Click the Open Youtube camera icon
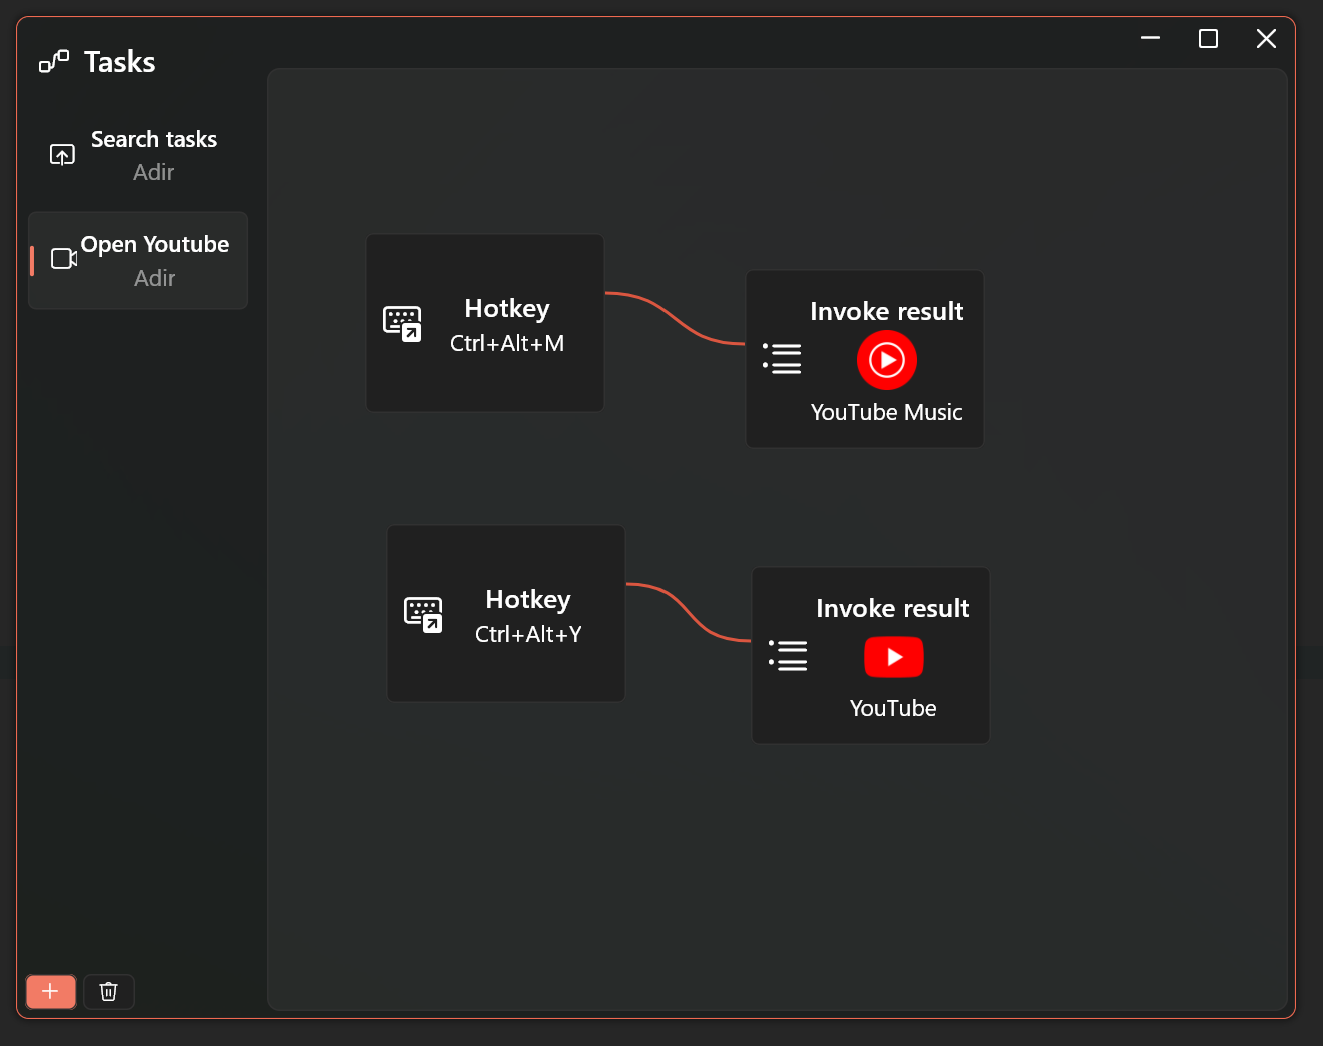Image resolution: width=1323 pixels, height=1046 pixels. 64,259
